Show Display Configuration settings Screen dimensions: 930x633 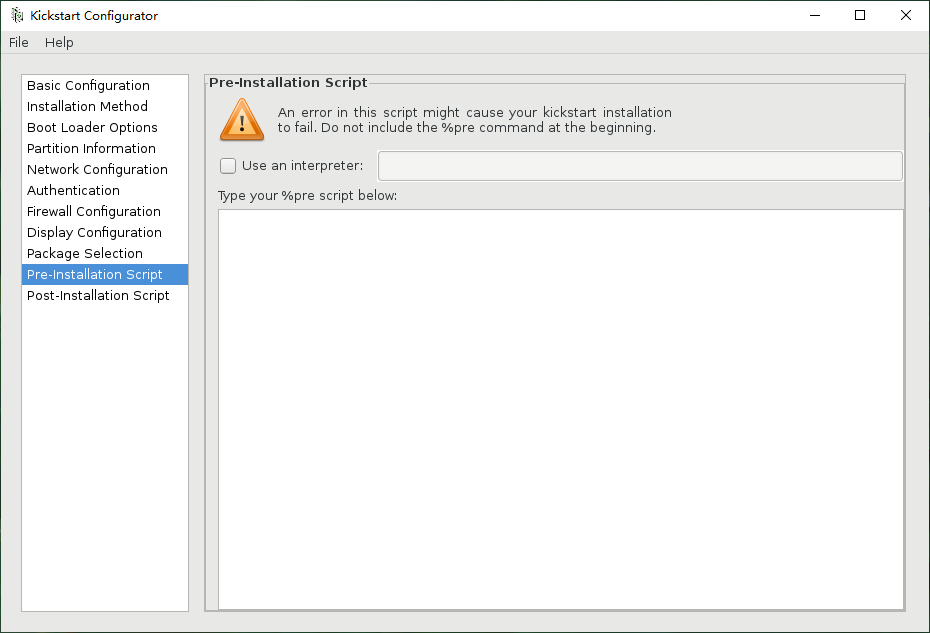click(105, 233)
